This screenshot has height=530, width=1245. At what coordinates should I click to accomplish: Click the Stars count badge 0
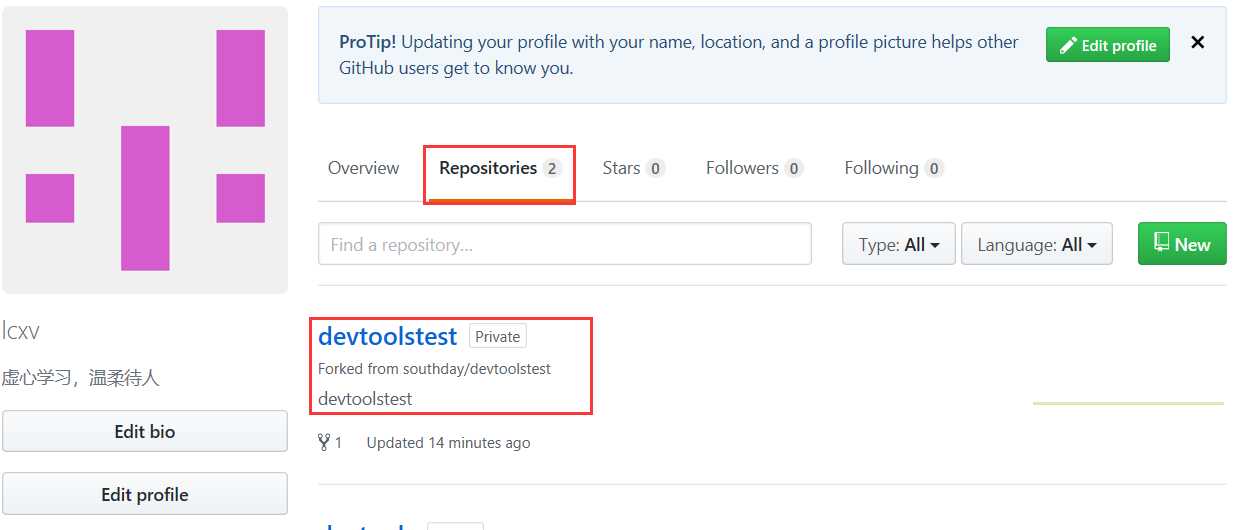[656, 169]
